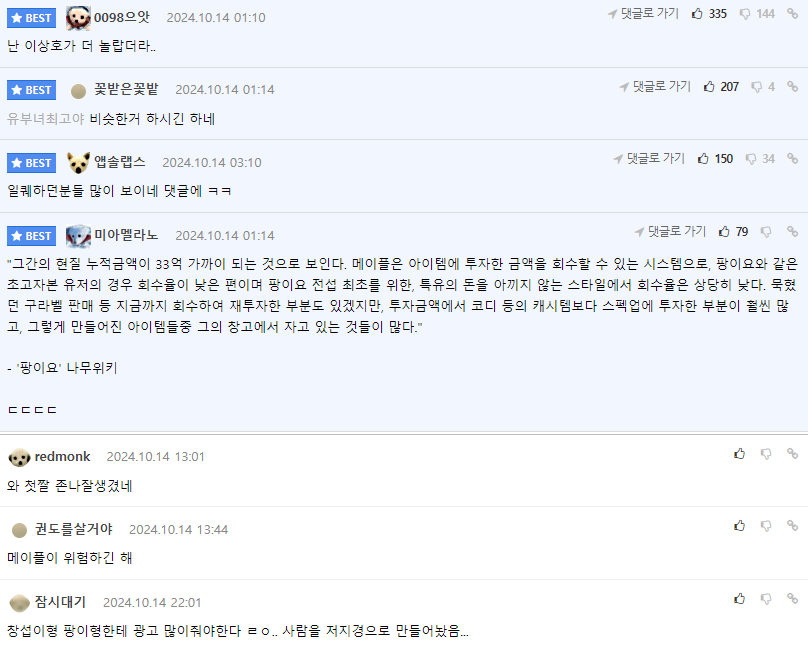Image resolution: width=808 pixels, height=650 pixels.
Task: Go to comment from 0098으앗 best entry
Action: coord(643,14)
